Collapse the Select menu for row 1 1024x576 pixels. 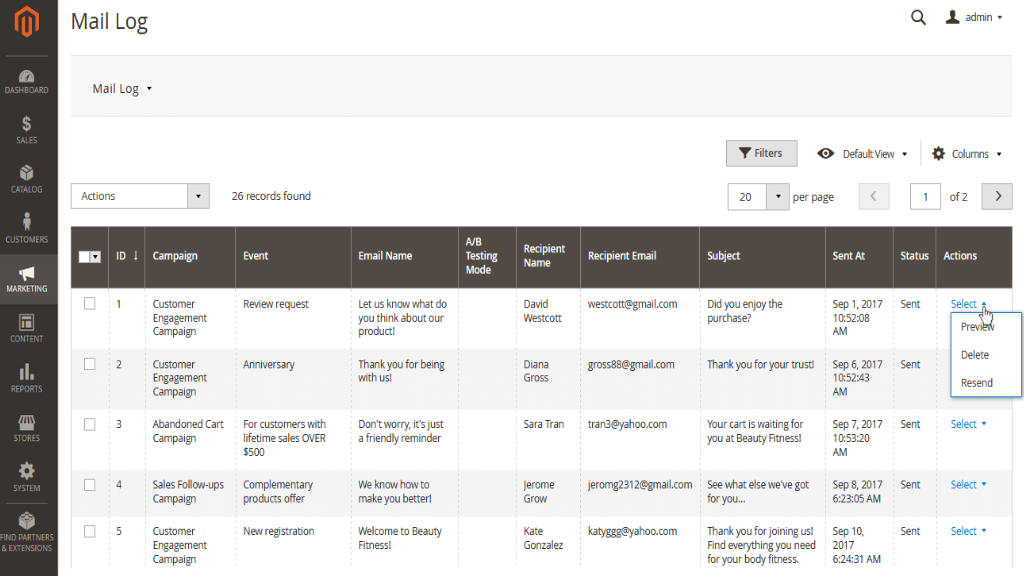[968, 304]
